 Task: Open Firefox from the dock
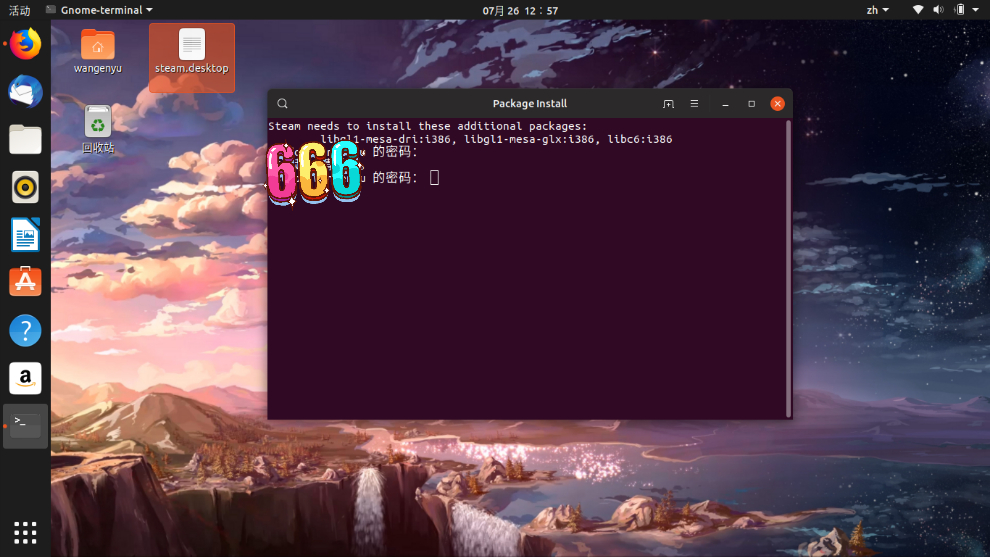[x=25, y=44]
